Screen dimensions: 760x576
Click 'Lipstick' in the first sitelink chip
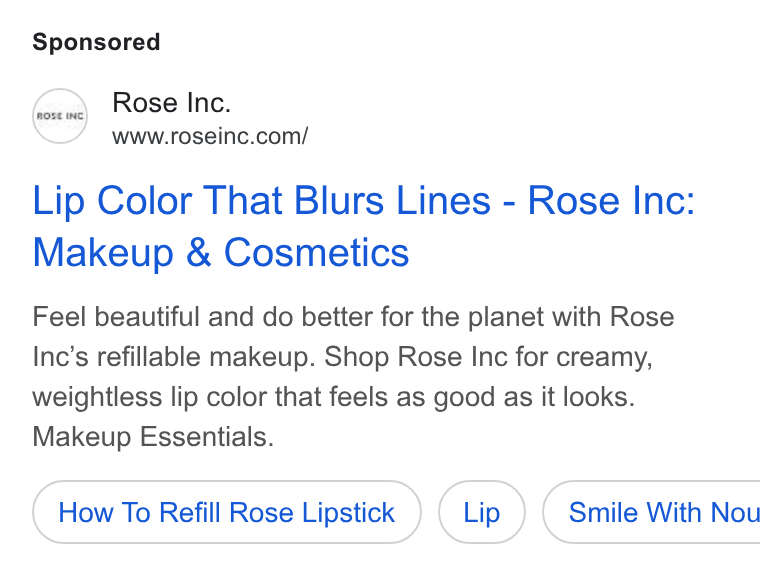click(x=348, y=512)
